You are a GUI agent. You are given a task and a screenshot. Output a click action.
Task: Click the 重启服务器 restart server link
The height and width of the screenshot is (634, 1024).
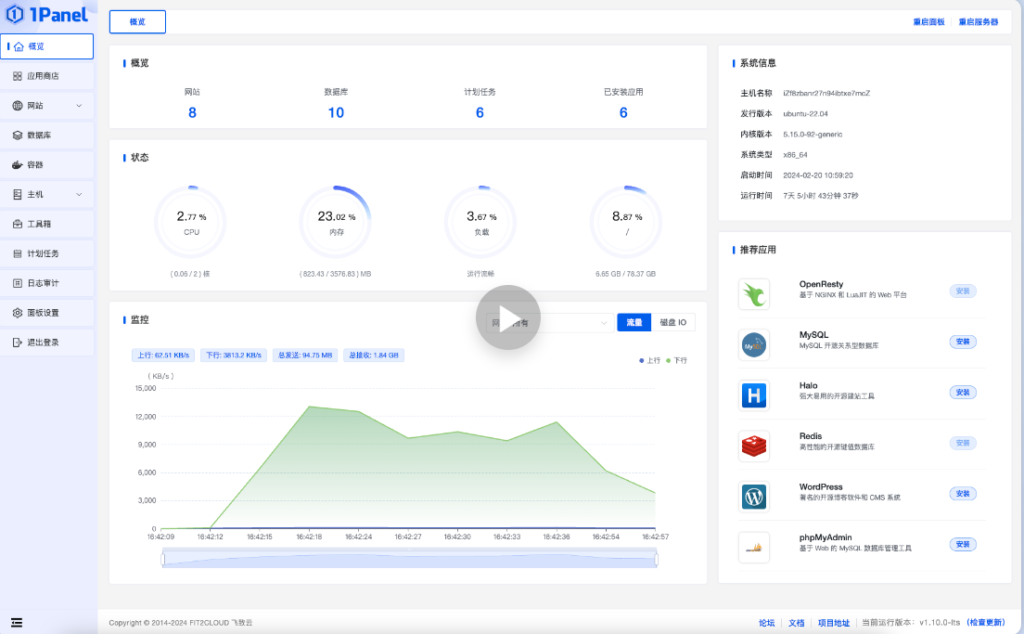pyautogui.click(x=978, y=22)
